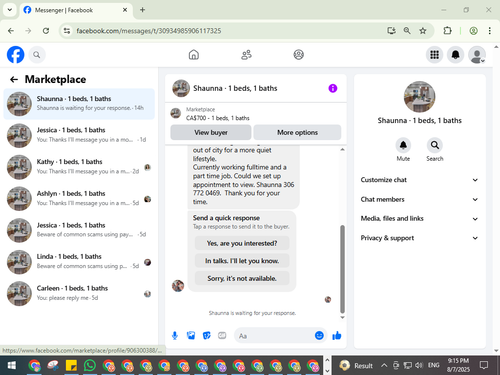Open WhatsApp from taskbar

point(90,366)
